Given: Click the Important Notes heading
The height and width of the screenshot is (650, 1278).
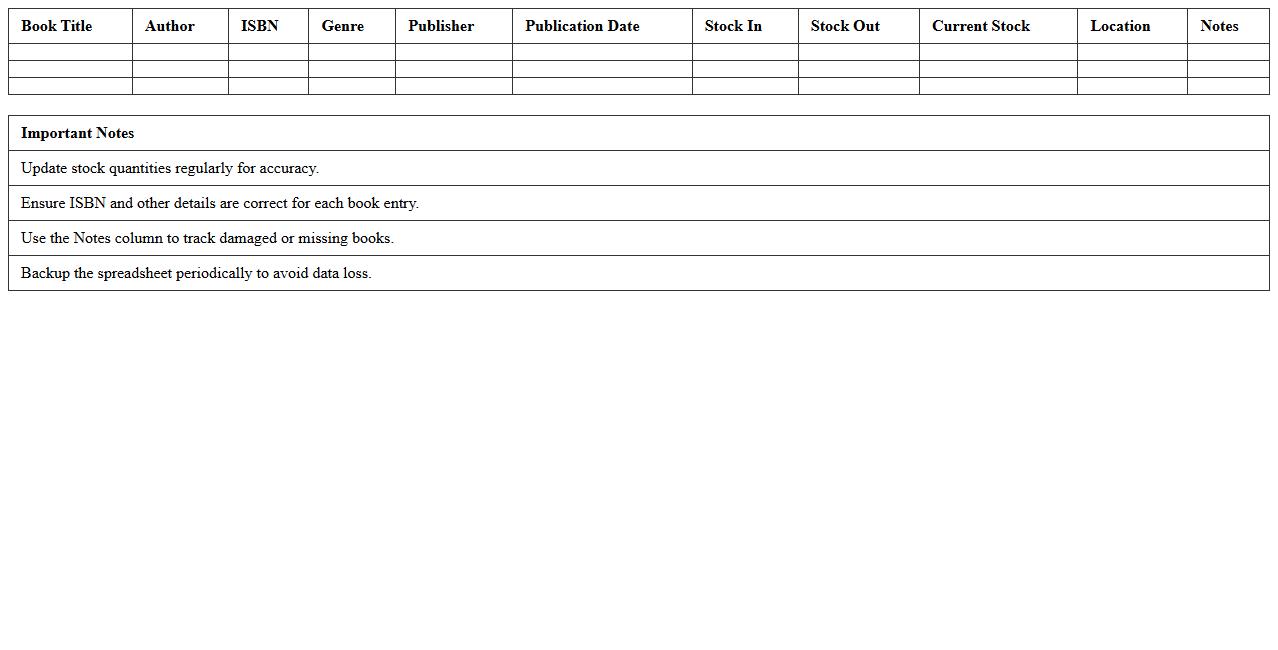Looking at the screenshot, I should 78,133.
